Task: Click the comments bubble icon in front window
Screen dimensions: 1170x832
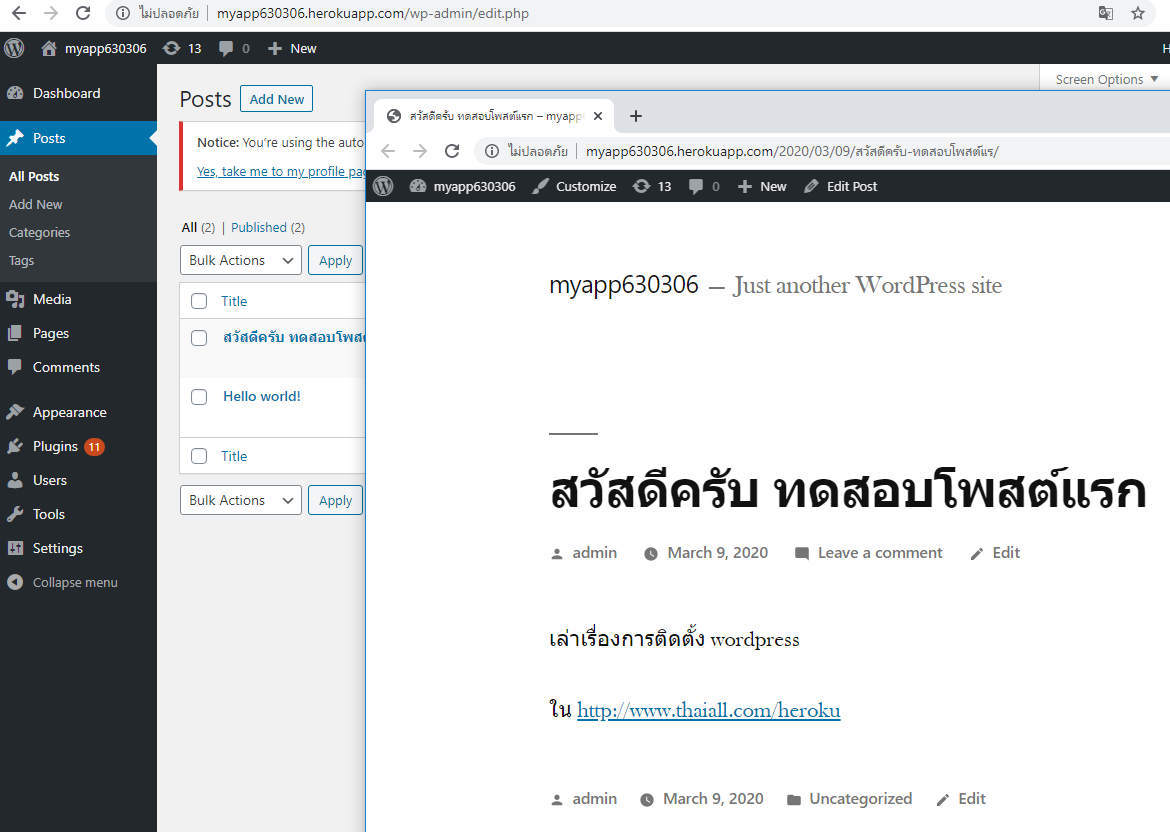Action: (x=696, y=186)
